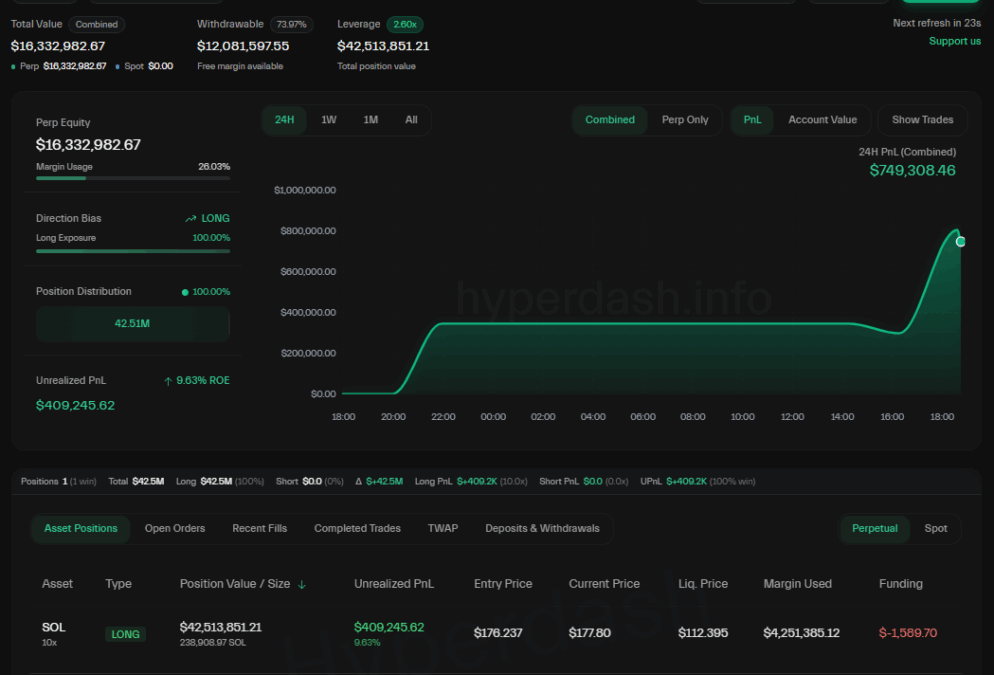Open the Deposits & Withdrawals tab

click(543, 529)
